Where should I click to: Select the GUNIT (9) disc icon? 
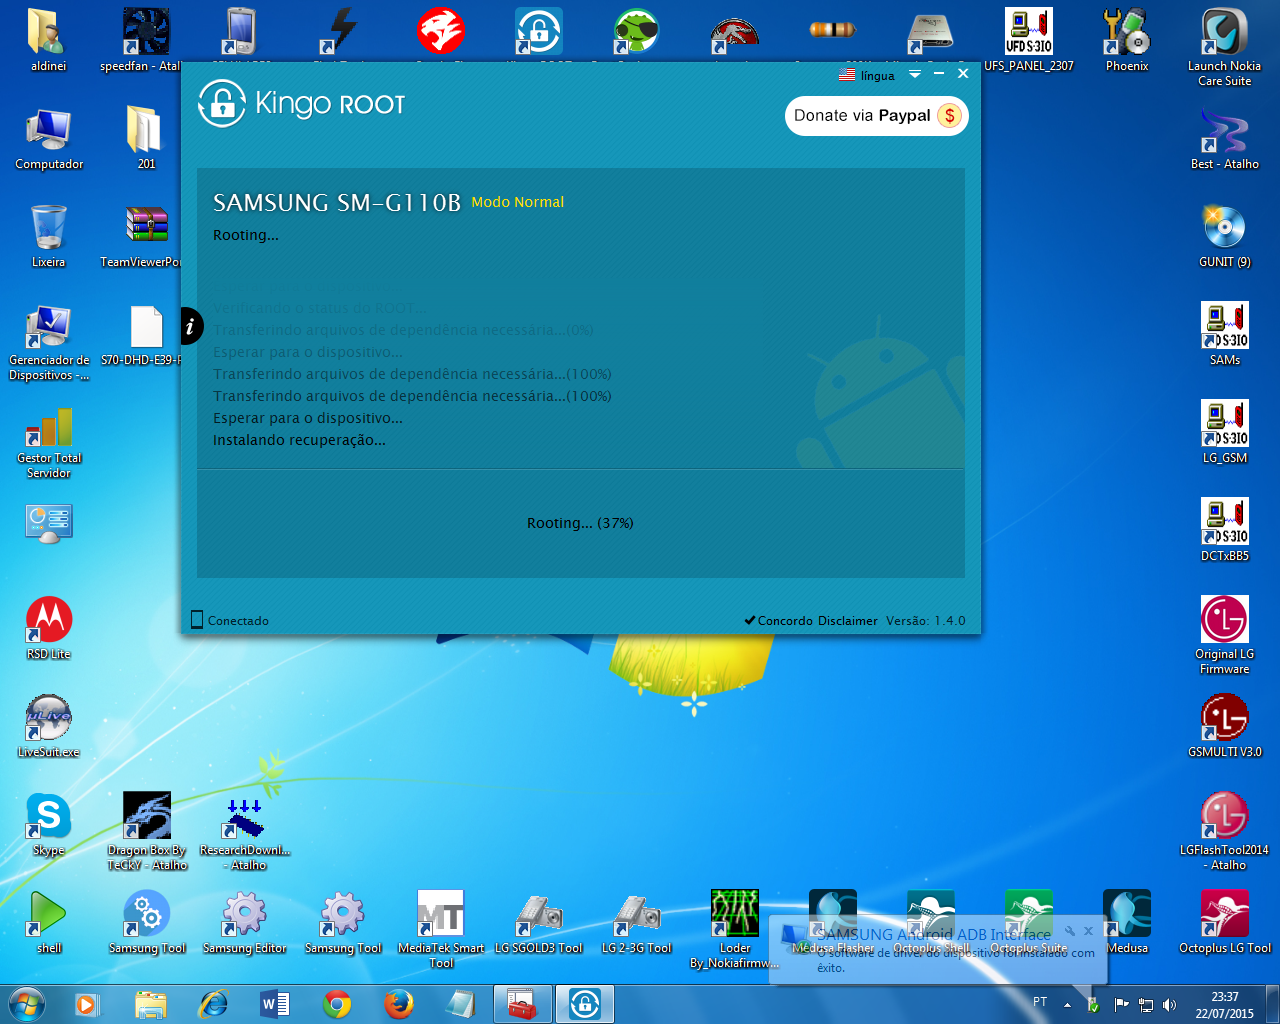point(1225,236)
